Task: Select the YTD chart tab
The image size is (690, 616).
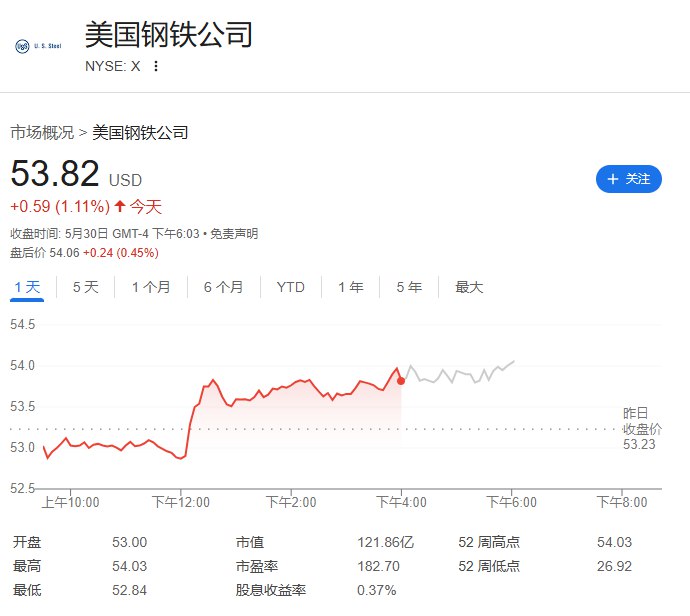Action: point(290,287)
